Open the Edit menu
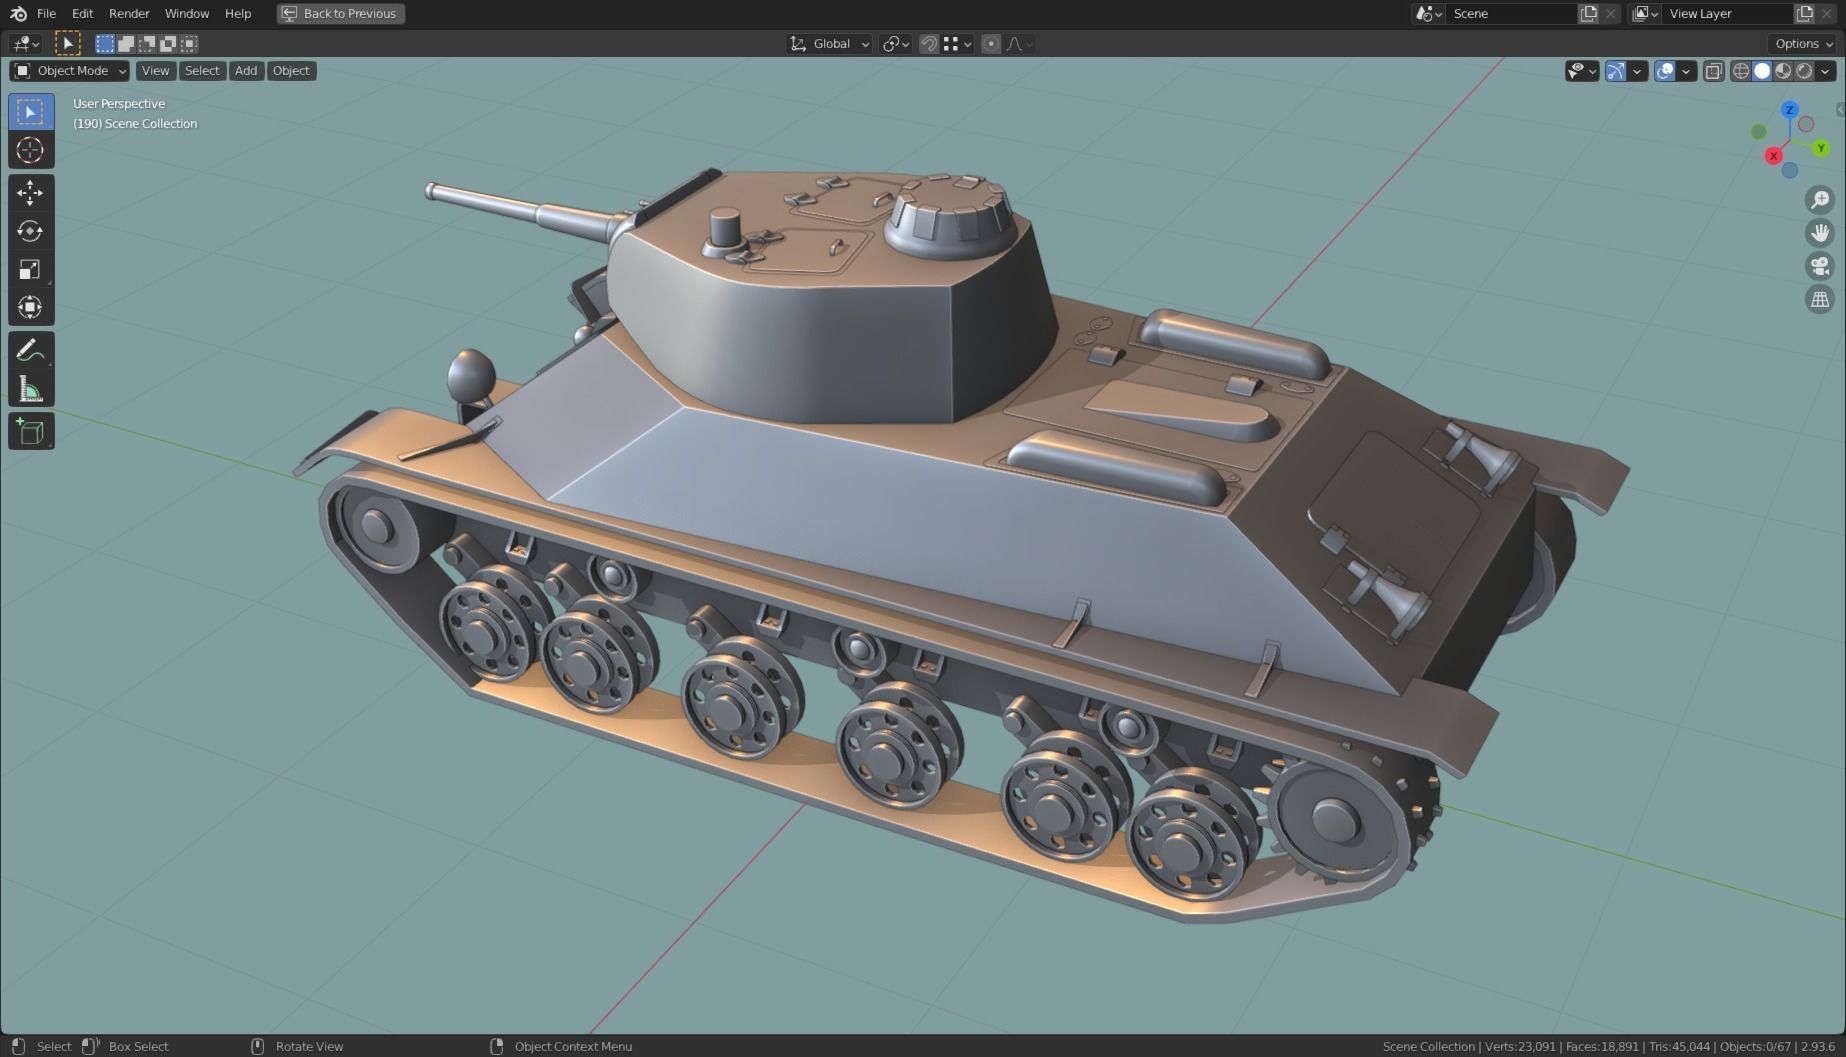This screenshot has height=1057, width=1846. [x=82, y=13]
